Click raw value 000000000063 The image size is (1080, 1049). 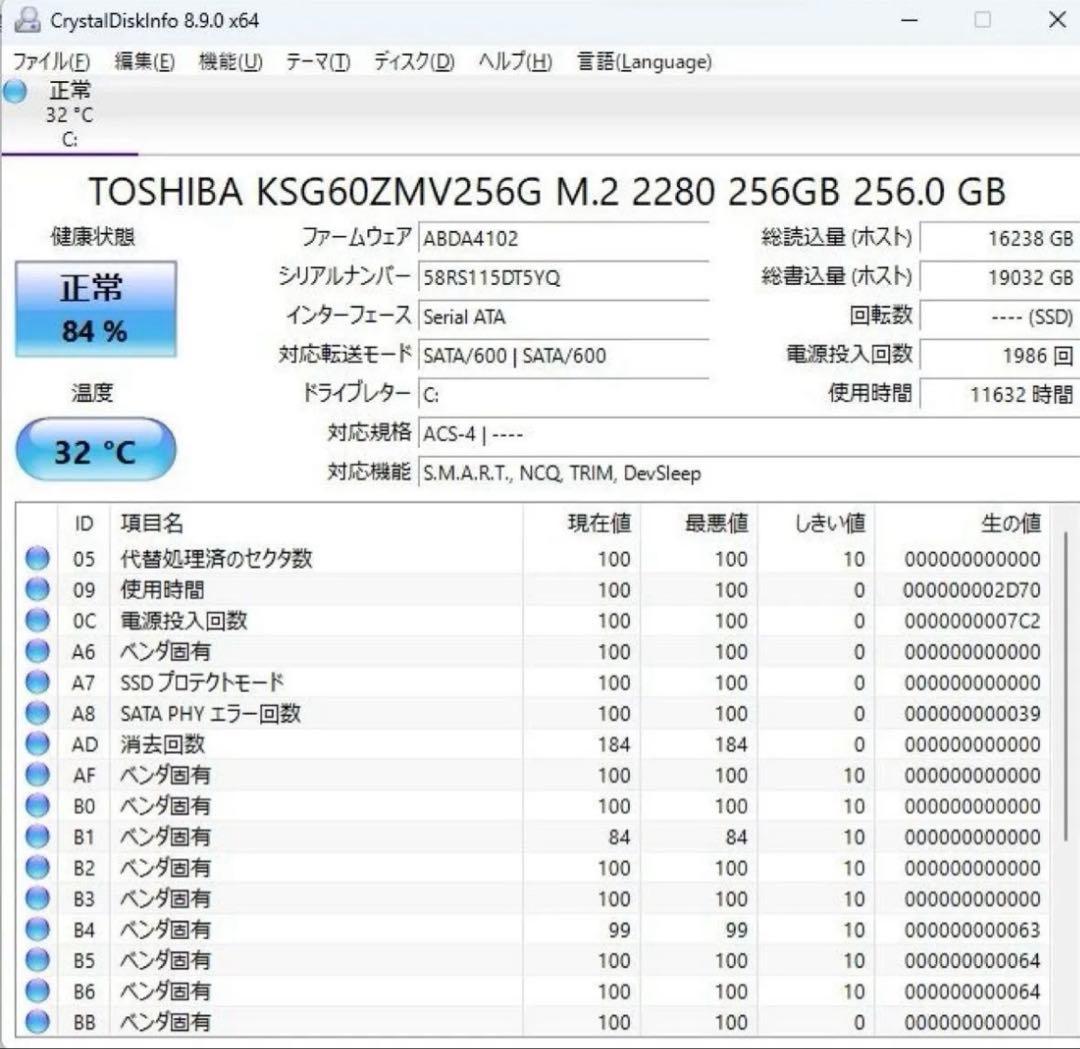972,930
